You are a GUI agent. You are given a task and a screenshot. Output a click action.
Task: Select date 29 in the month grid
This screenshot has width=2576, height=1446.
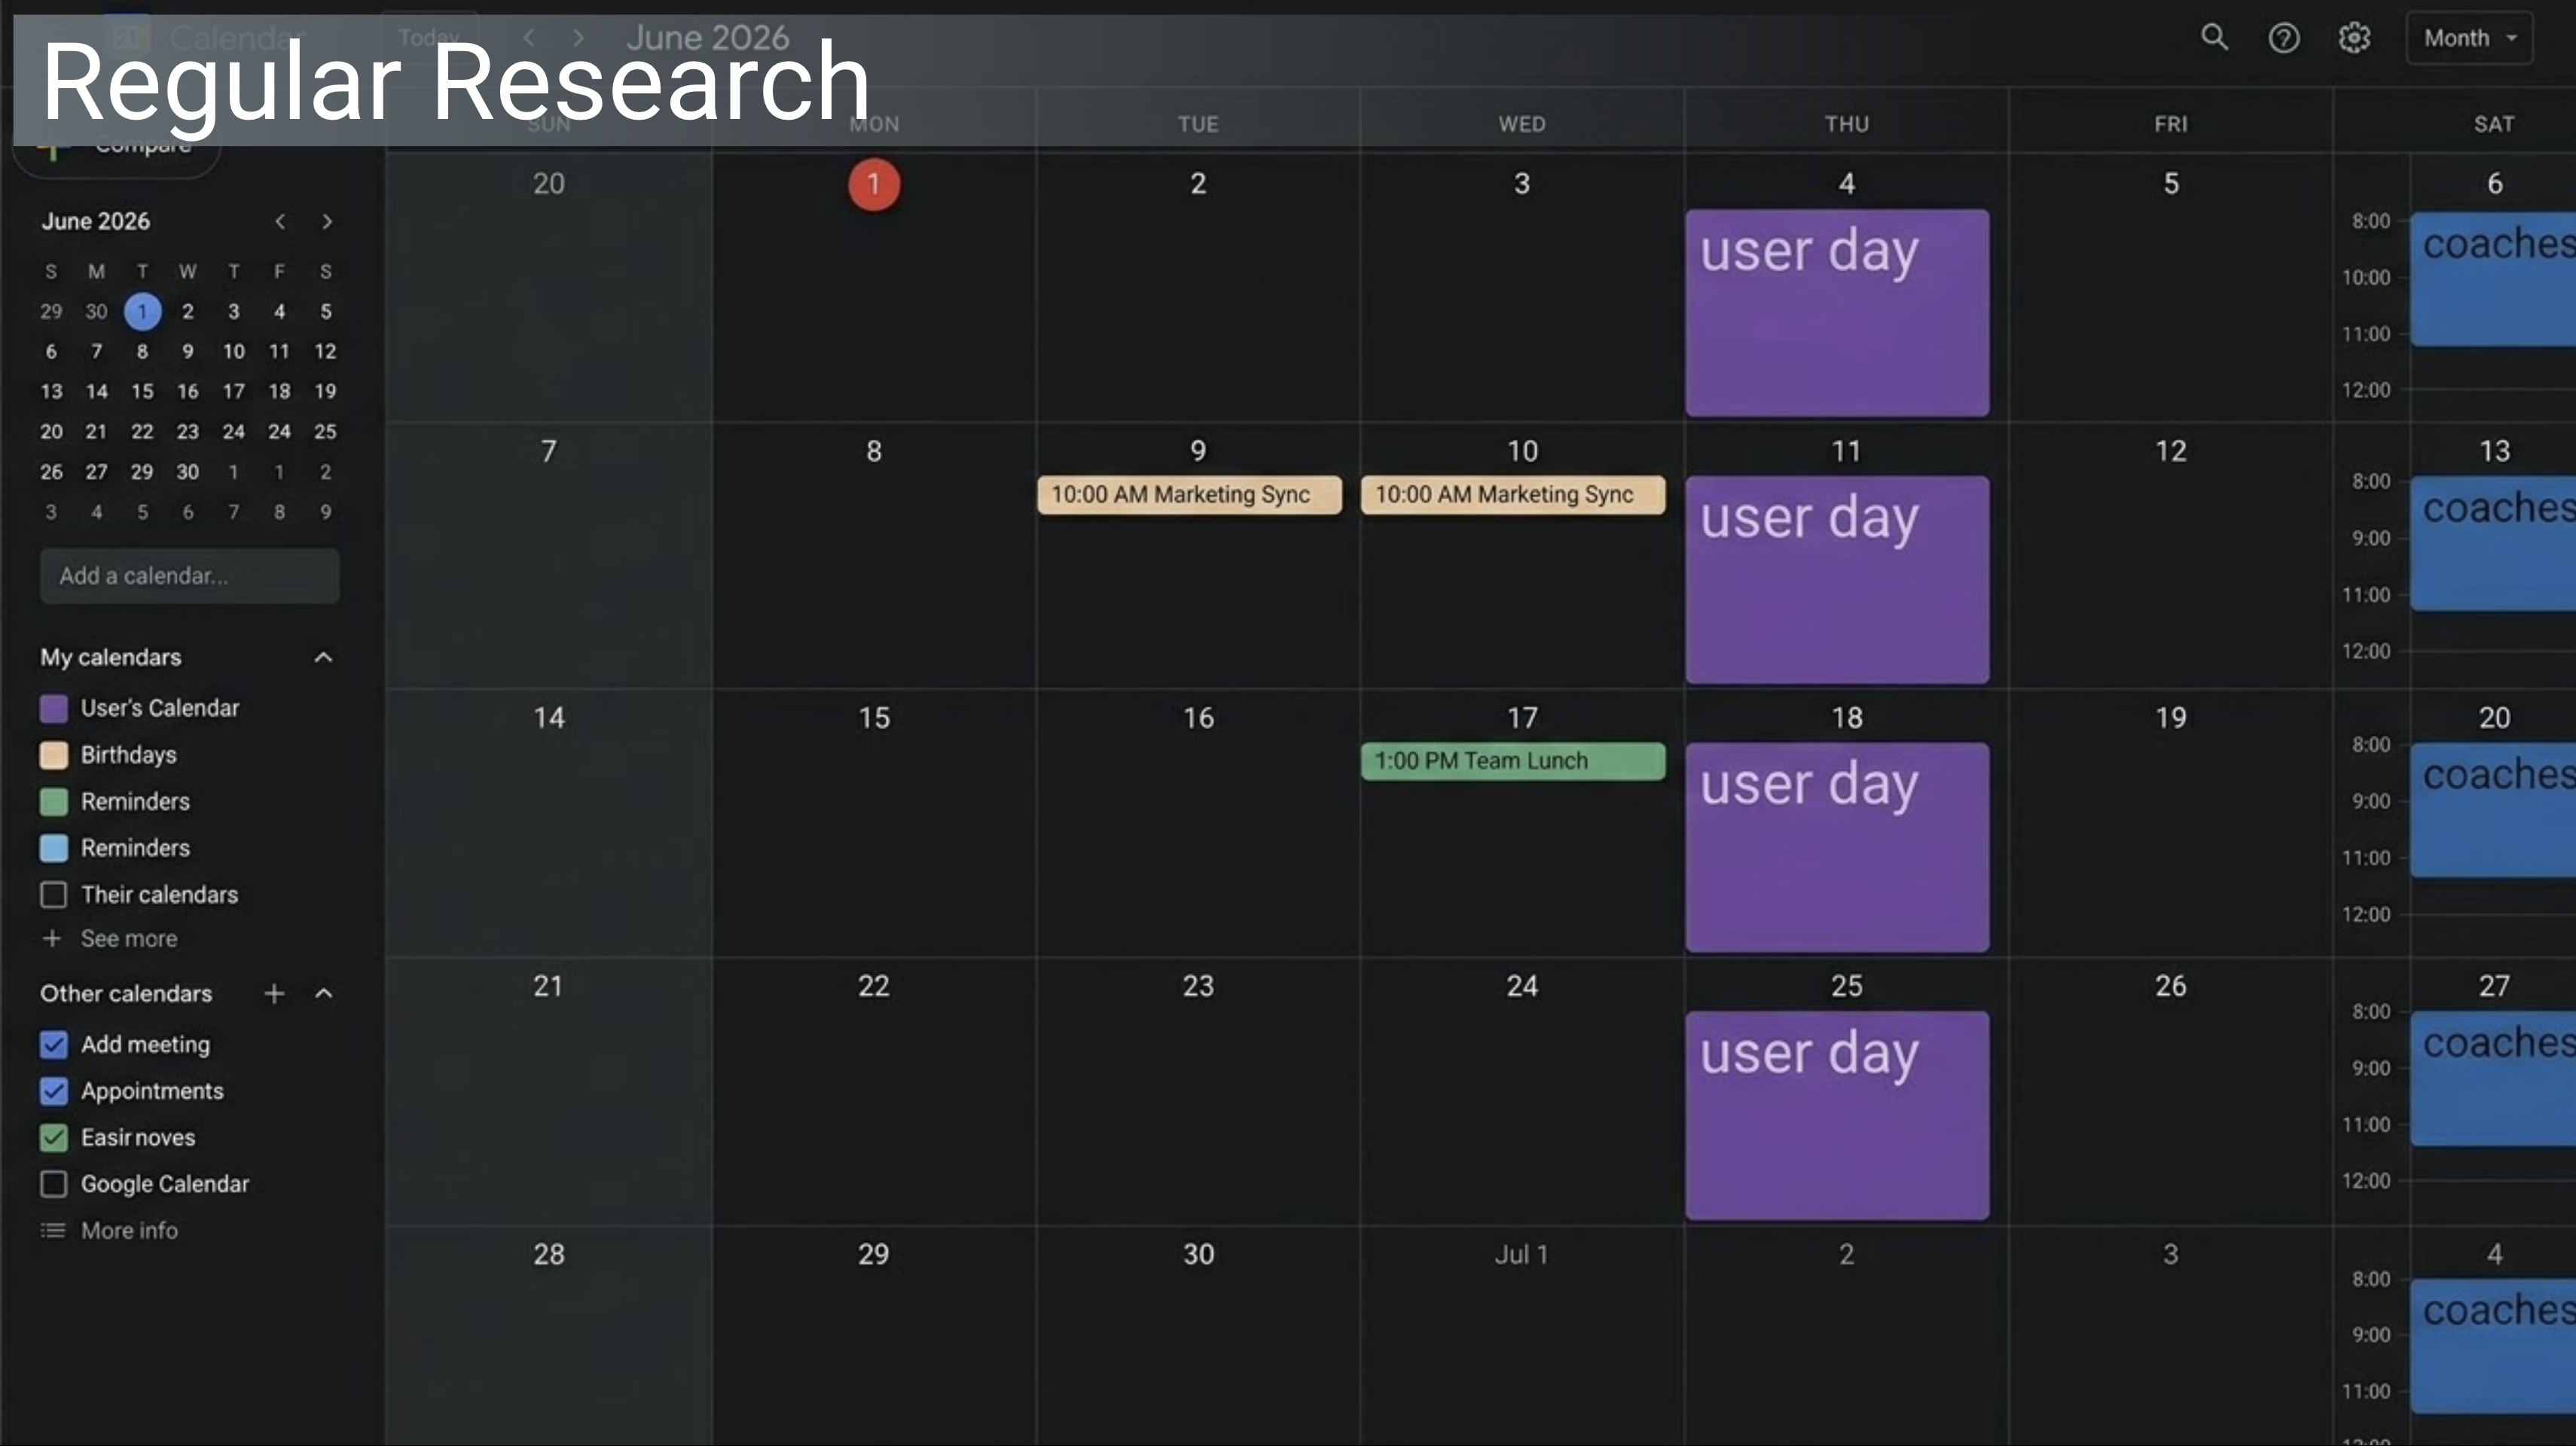click(x=873, y=1254)
